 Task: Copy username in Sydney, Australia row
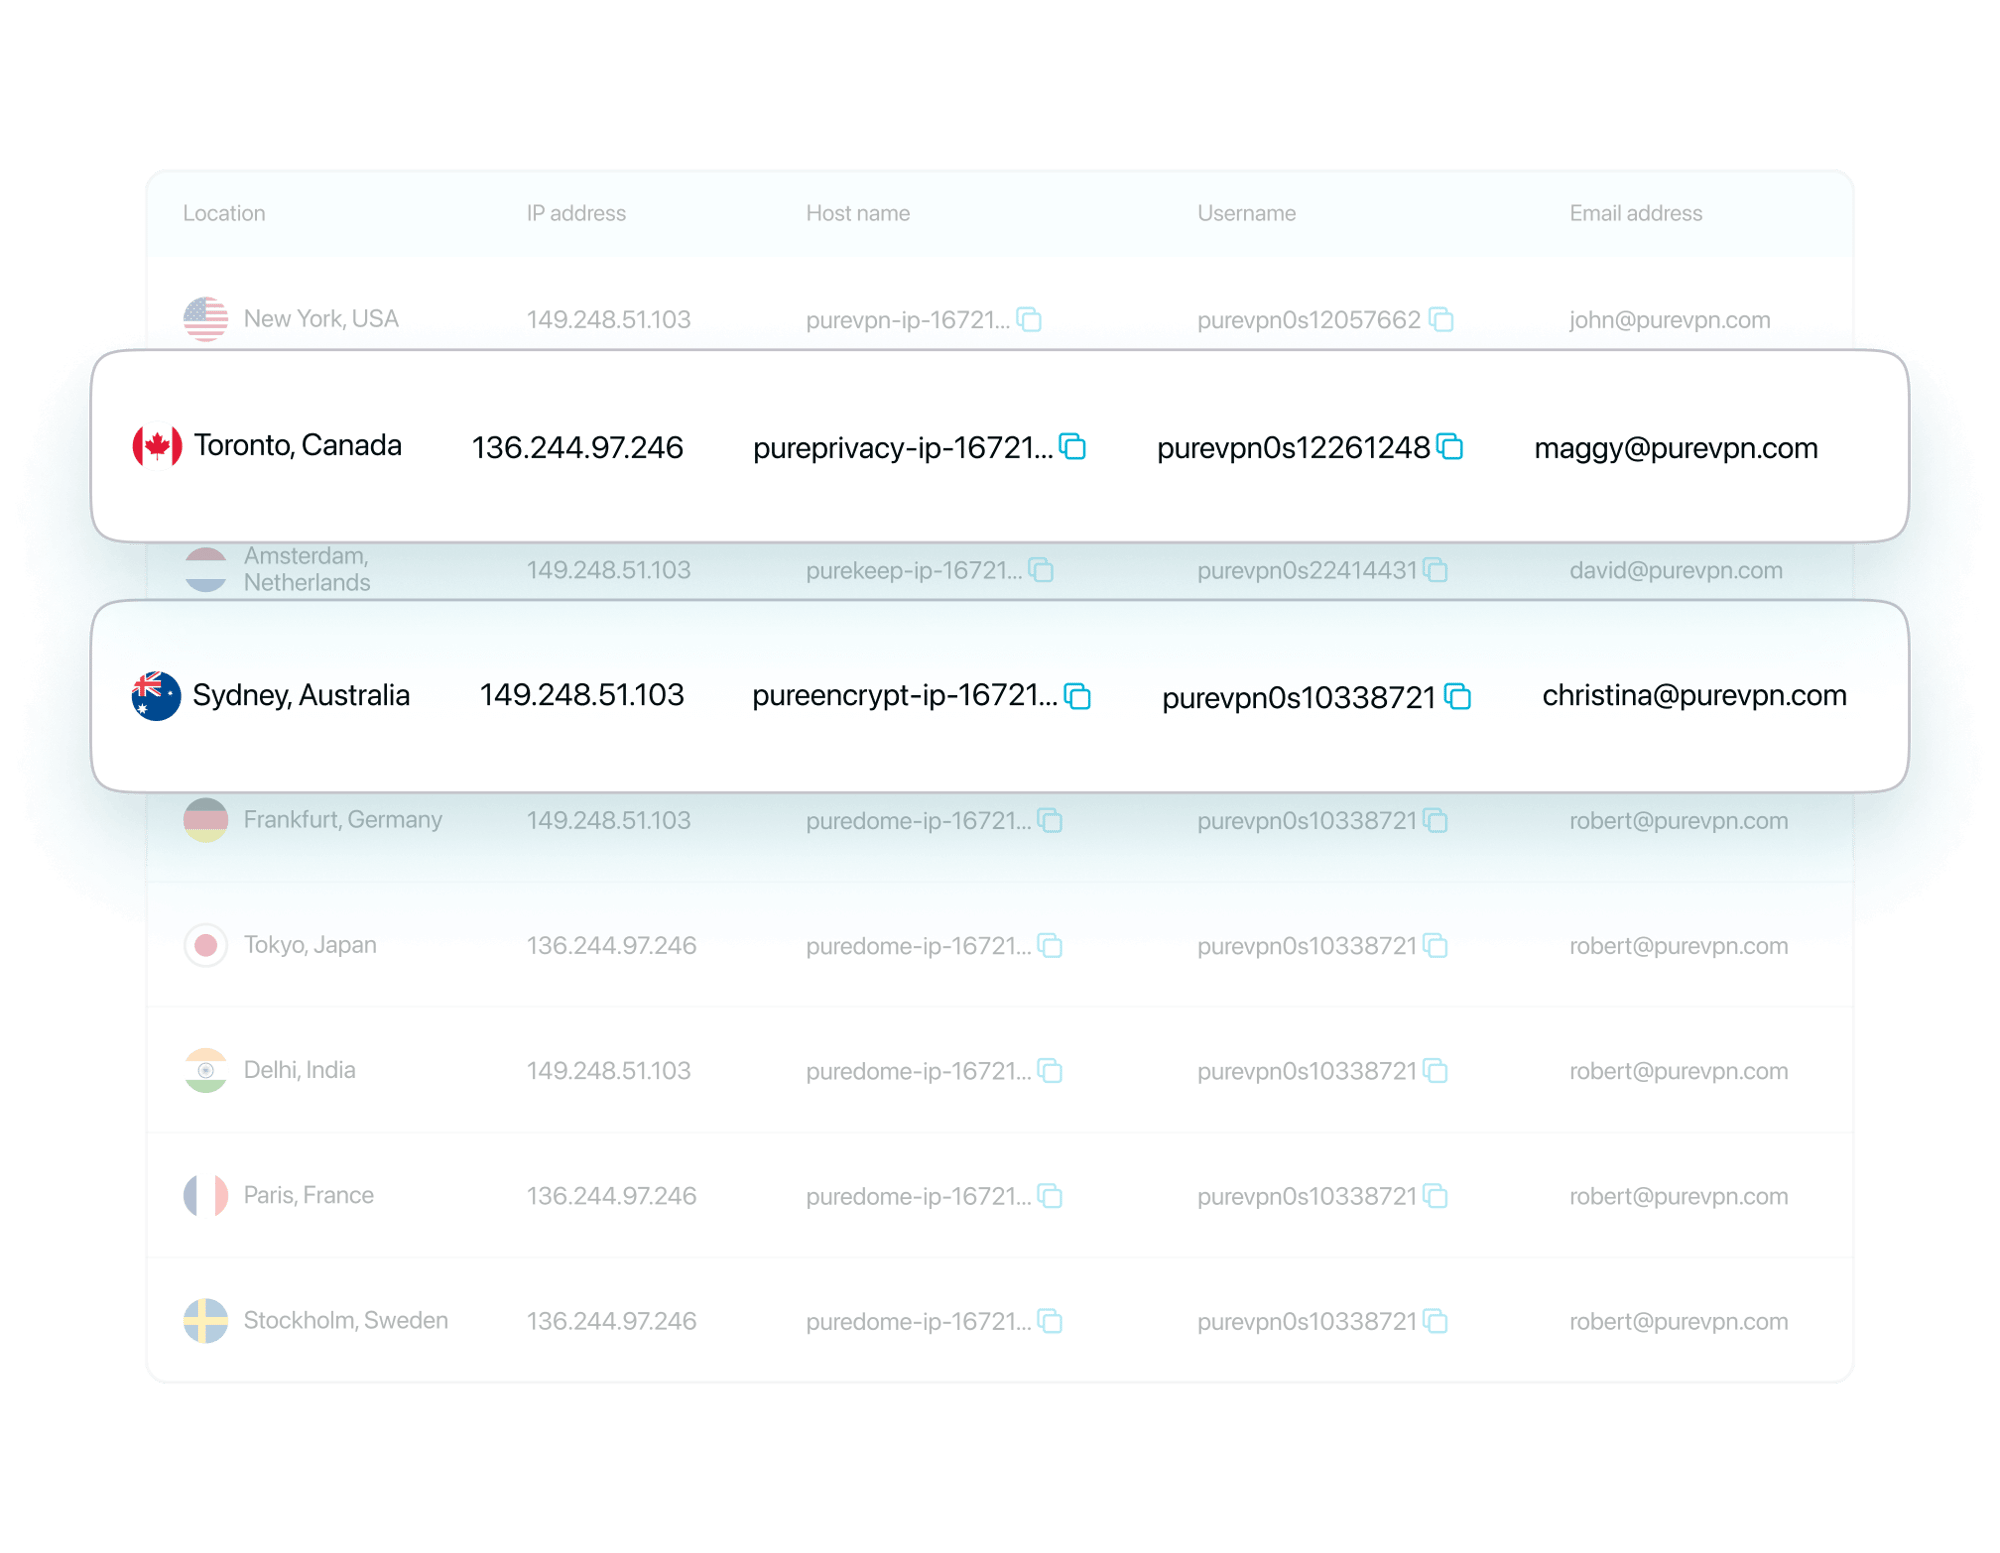[x=1457, y=696]
